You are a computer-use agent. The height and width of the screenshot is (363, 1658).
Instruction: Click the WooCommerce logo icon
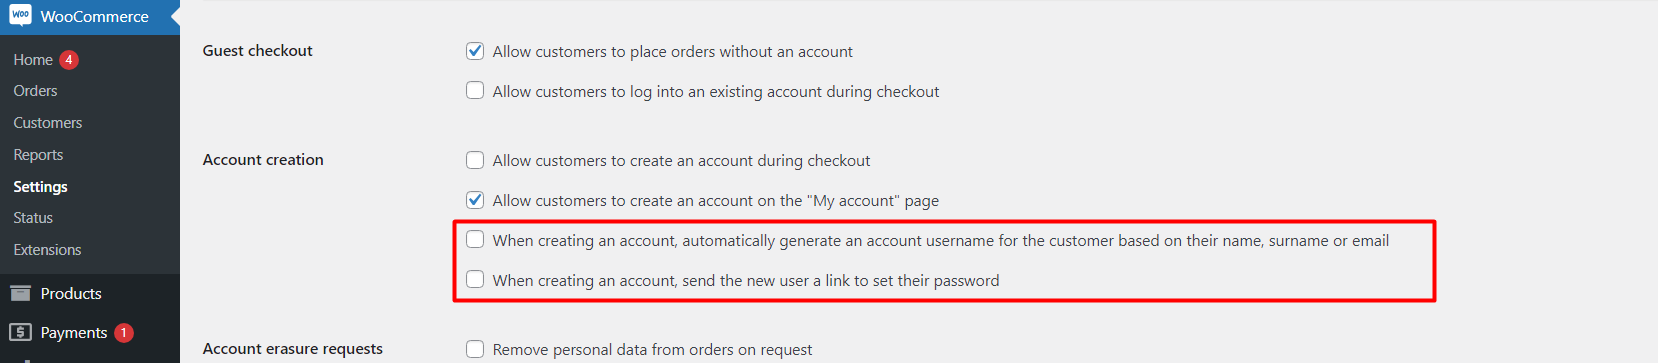point(20,15)
